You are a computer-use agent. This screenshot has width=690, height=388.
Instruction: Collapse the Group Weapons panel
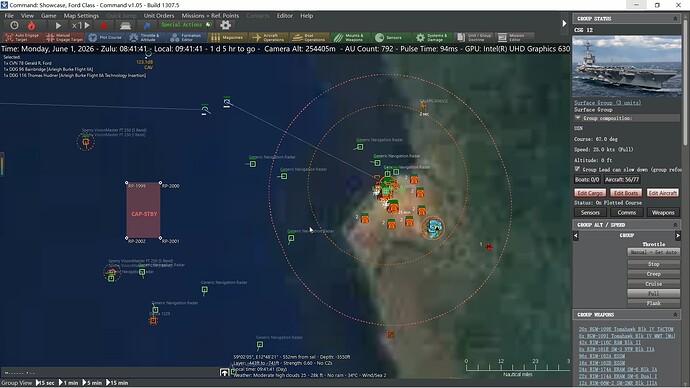[675, 315]
